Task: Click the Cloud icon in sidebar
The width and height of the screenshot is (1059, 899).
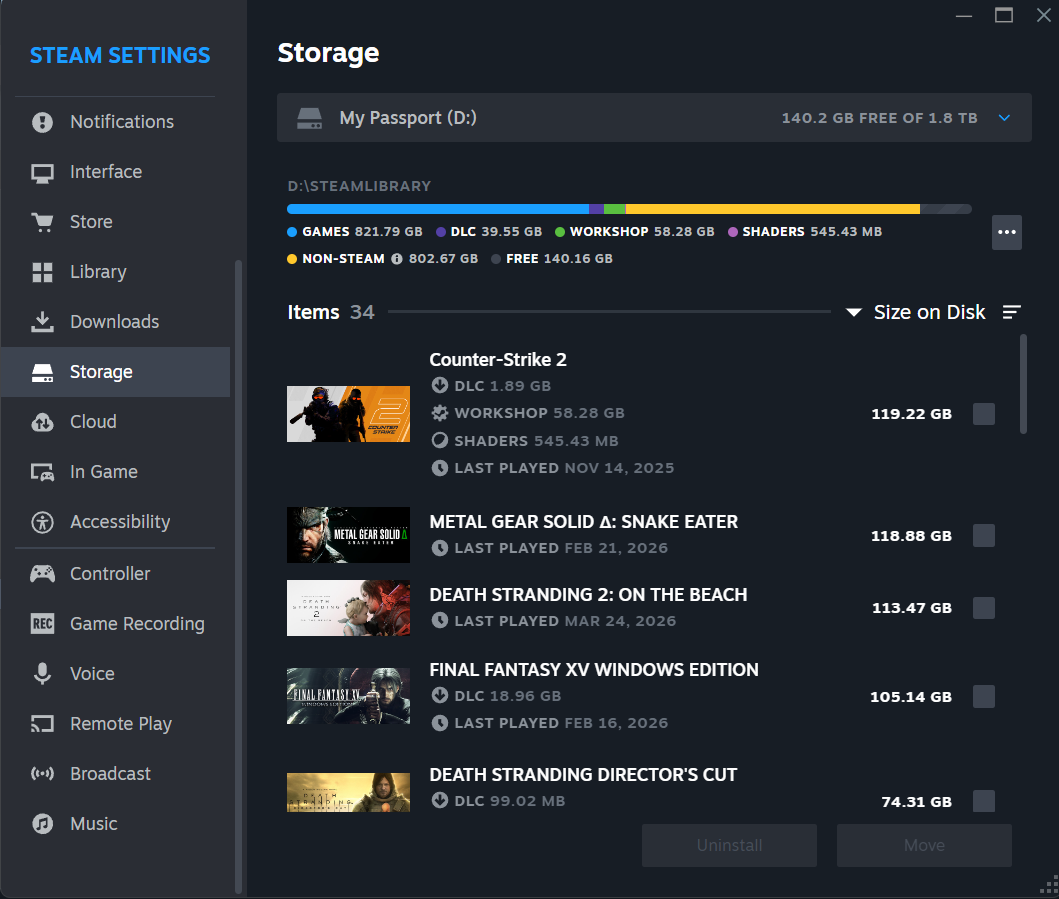Action: [43, 422]
